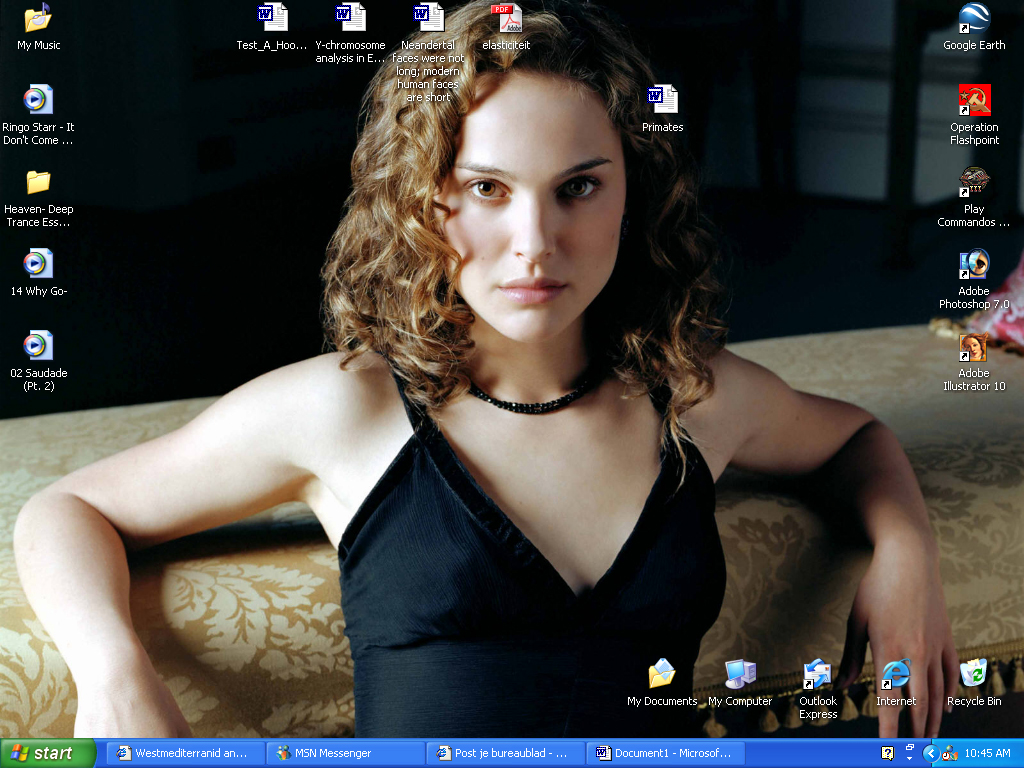Image resolution: width=1024 pixels, height=768 pixels.
Task: Select the My Documents folder icon
Action: (661, 674)
